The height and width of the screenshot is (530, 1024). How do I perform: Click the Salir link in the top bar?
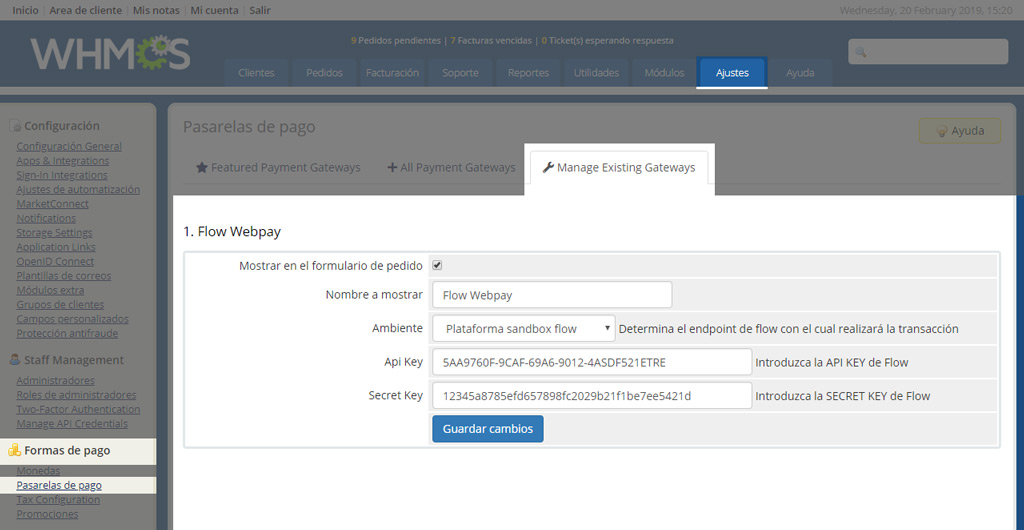(x=260, y=10)
